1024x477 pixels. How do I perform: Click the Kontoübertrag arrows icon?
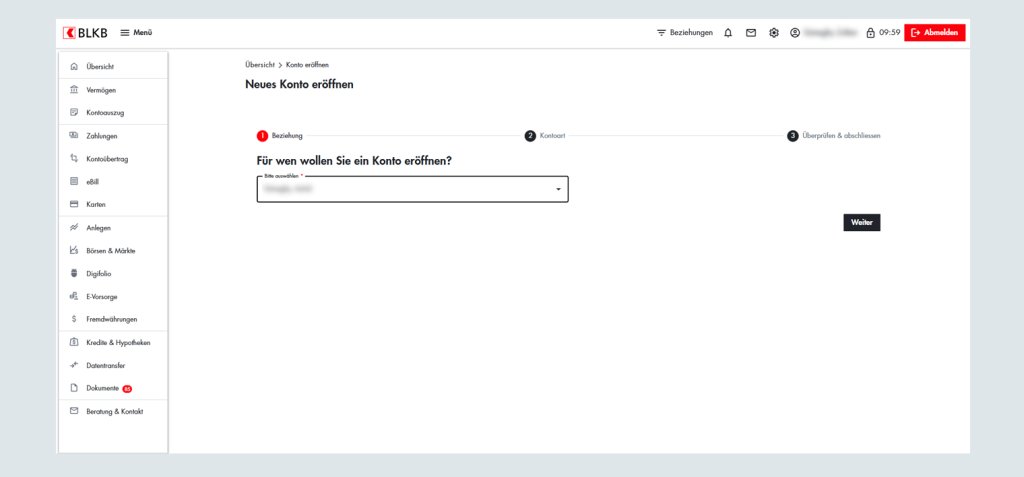click(74, 159)
